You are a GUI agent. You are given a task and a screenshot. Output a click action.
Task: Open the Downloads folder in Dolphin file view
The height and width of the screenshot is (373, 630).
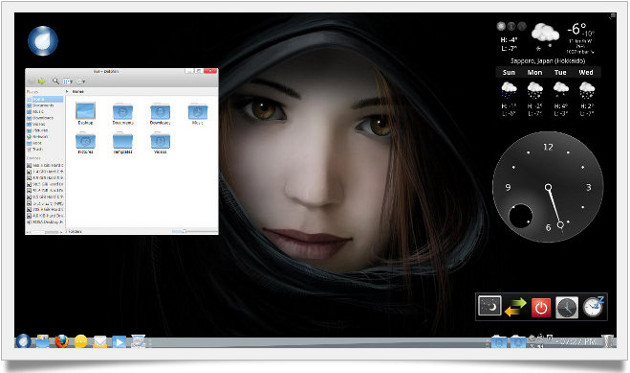160,114
